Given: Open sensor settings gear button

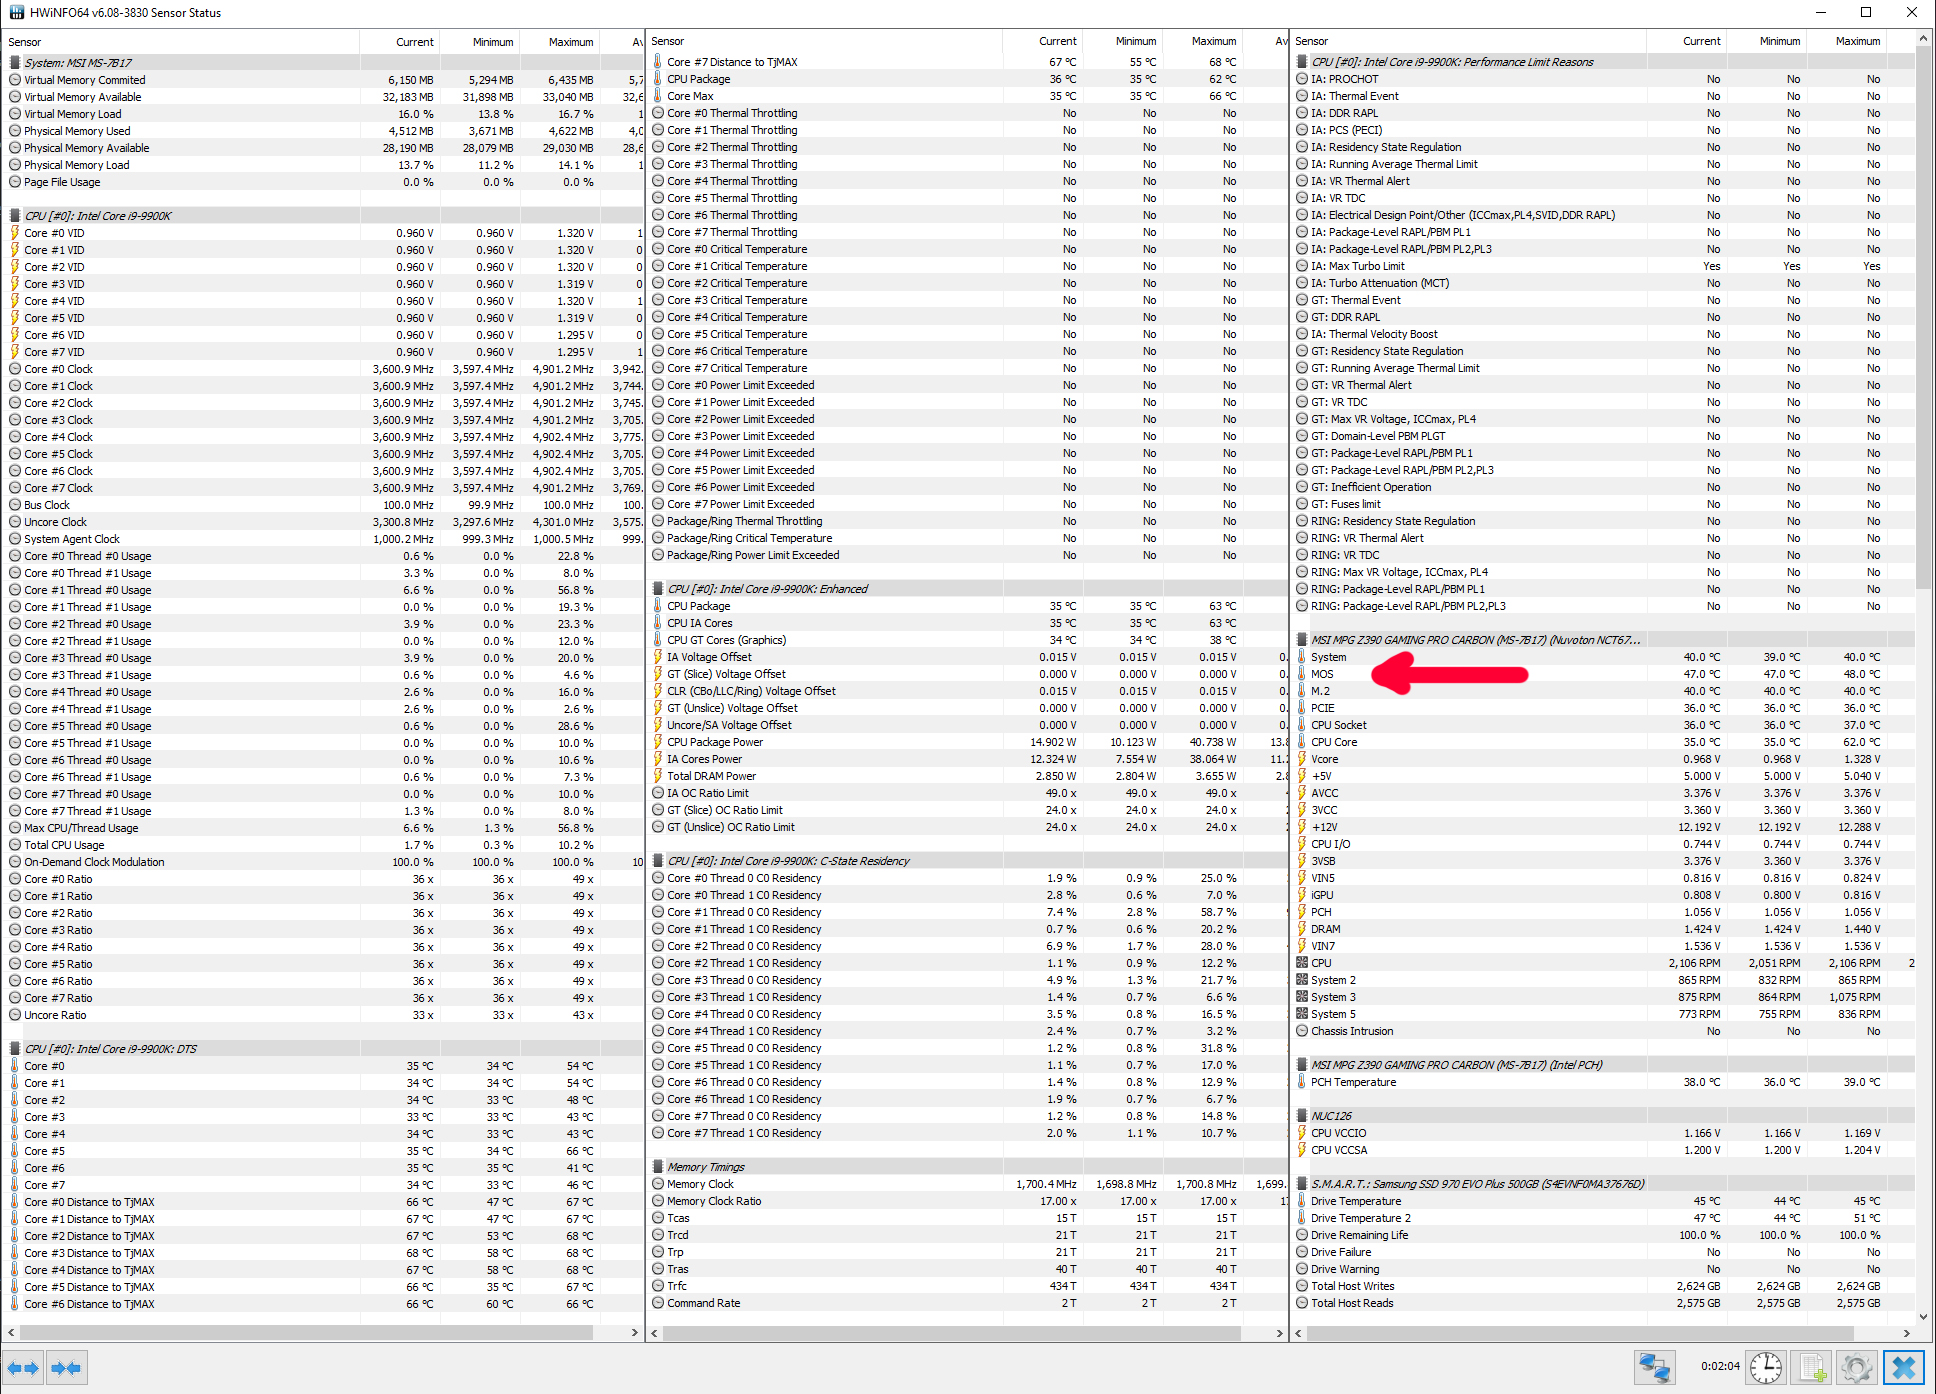Looking at the screenshot, I should tap(1857, 1367).
